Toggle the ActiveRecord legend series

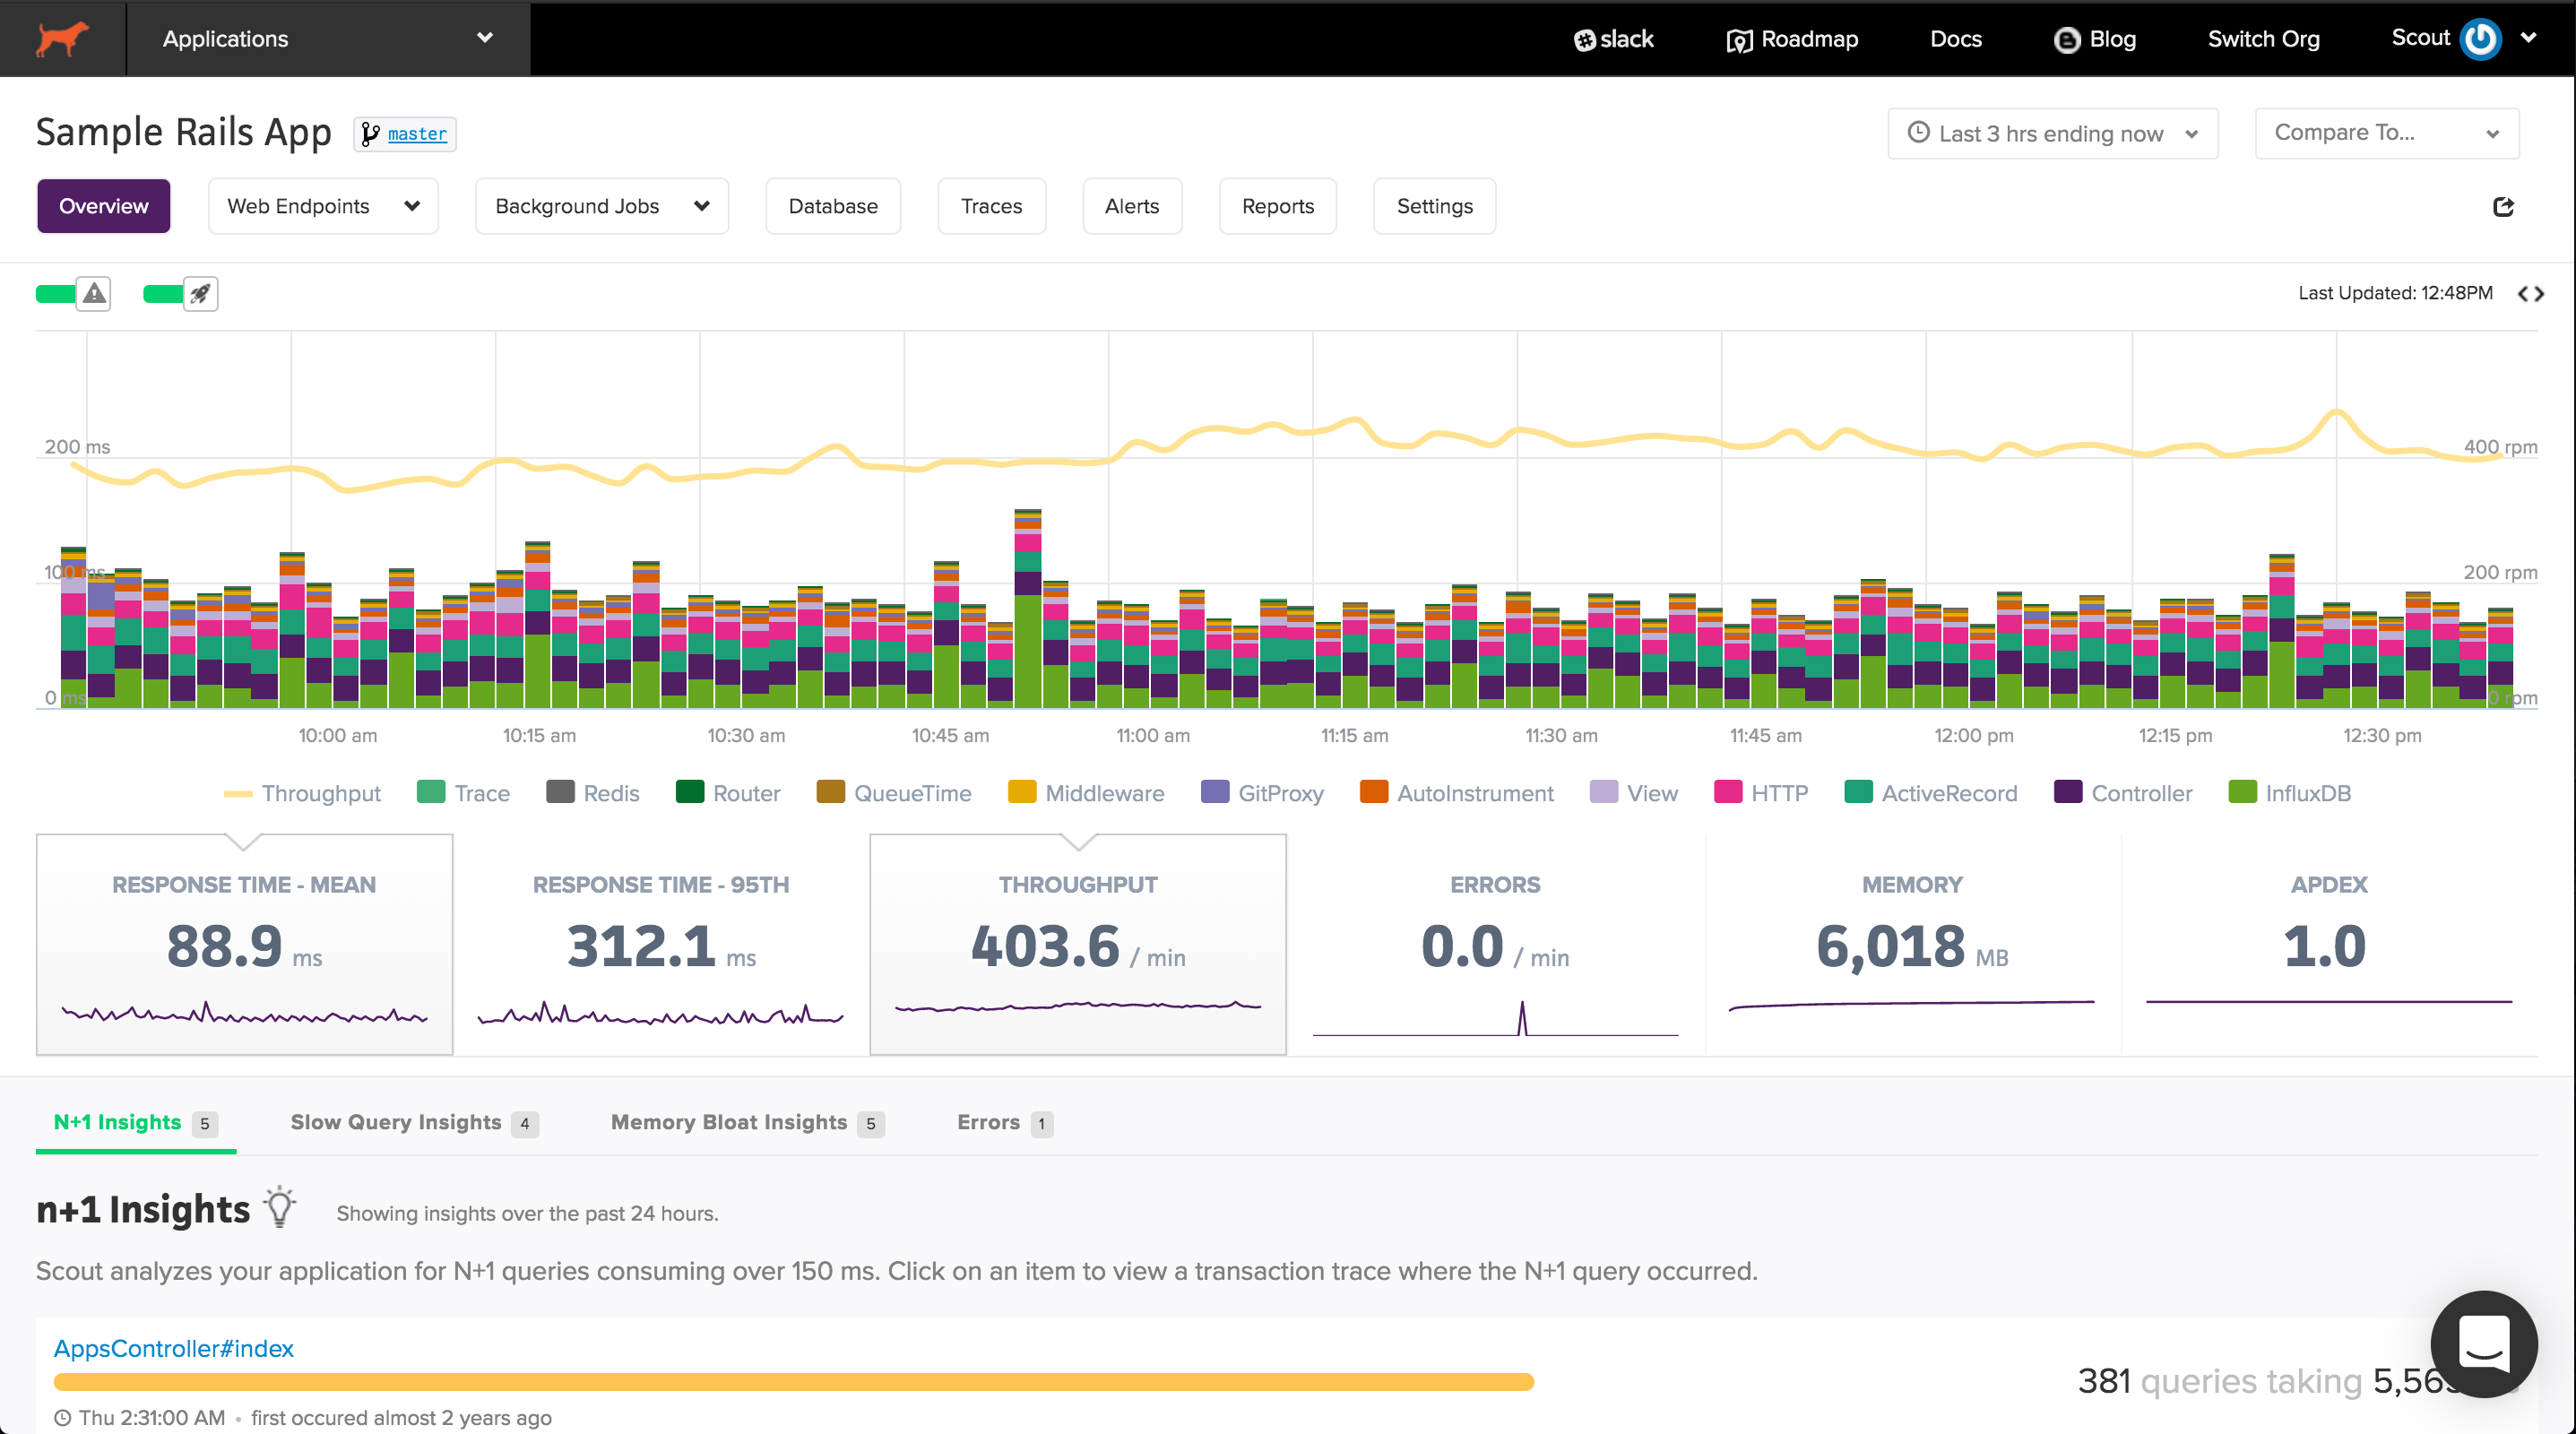click(x=1931, y=793)
